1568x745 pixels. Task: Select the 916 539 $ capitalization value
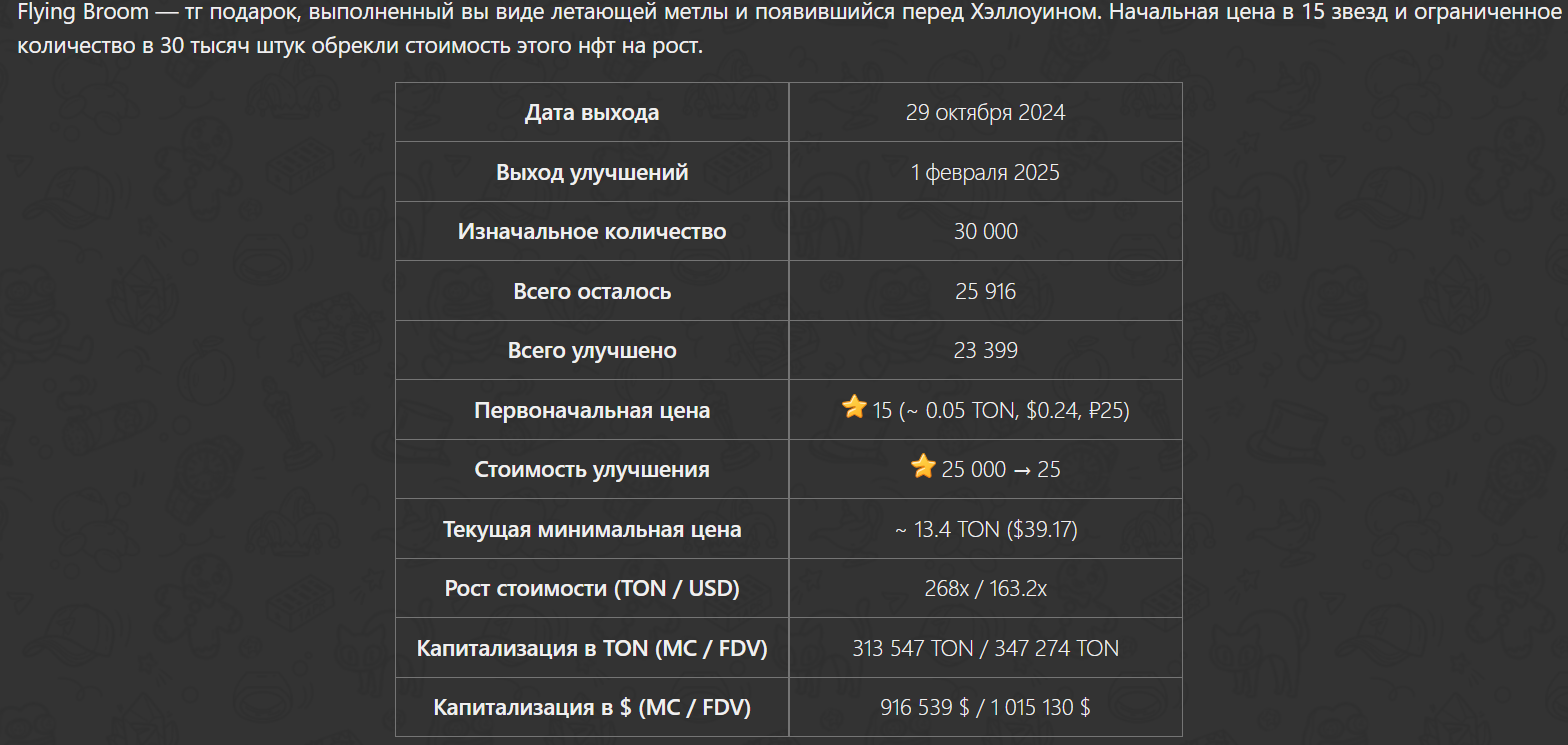click(925, 707)
